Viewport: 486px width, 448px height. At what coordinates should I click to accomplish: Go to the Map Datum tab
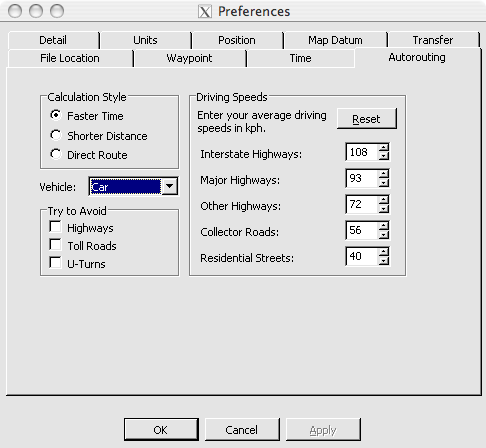[335, 40]
